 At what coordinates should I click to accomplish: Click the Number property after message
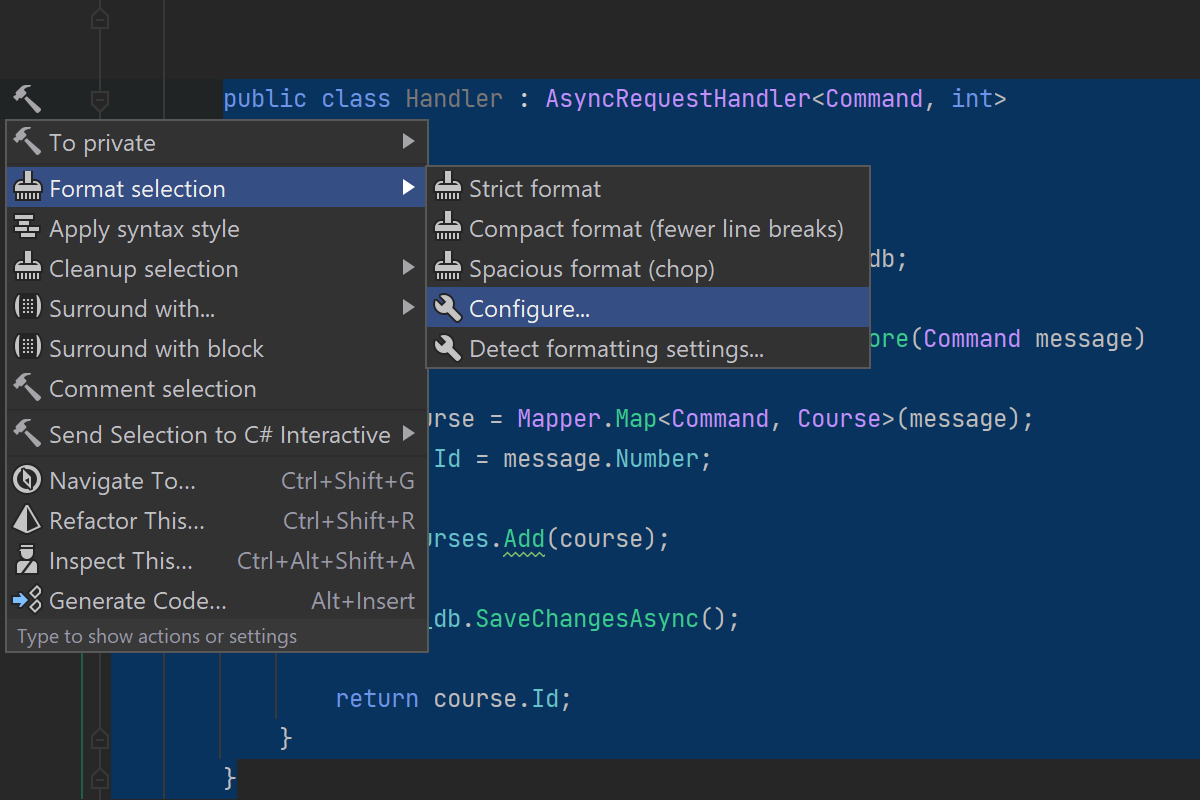[x=657, y=459]
